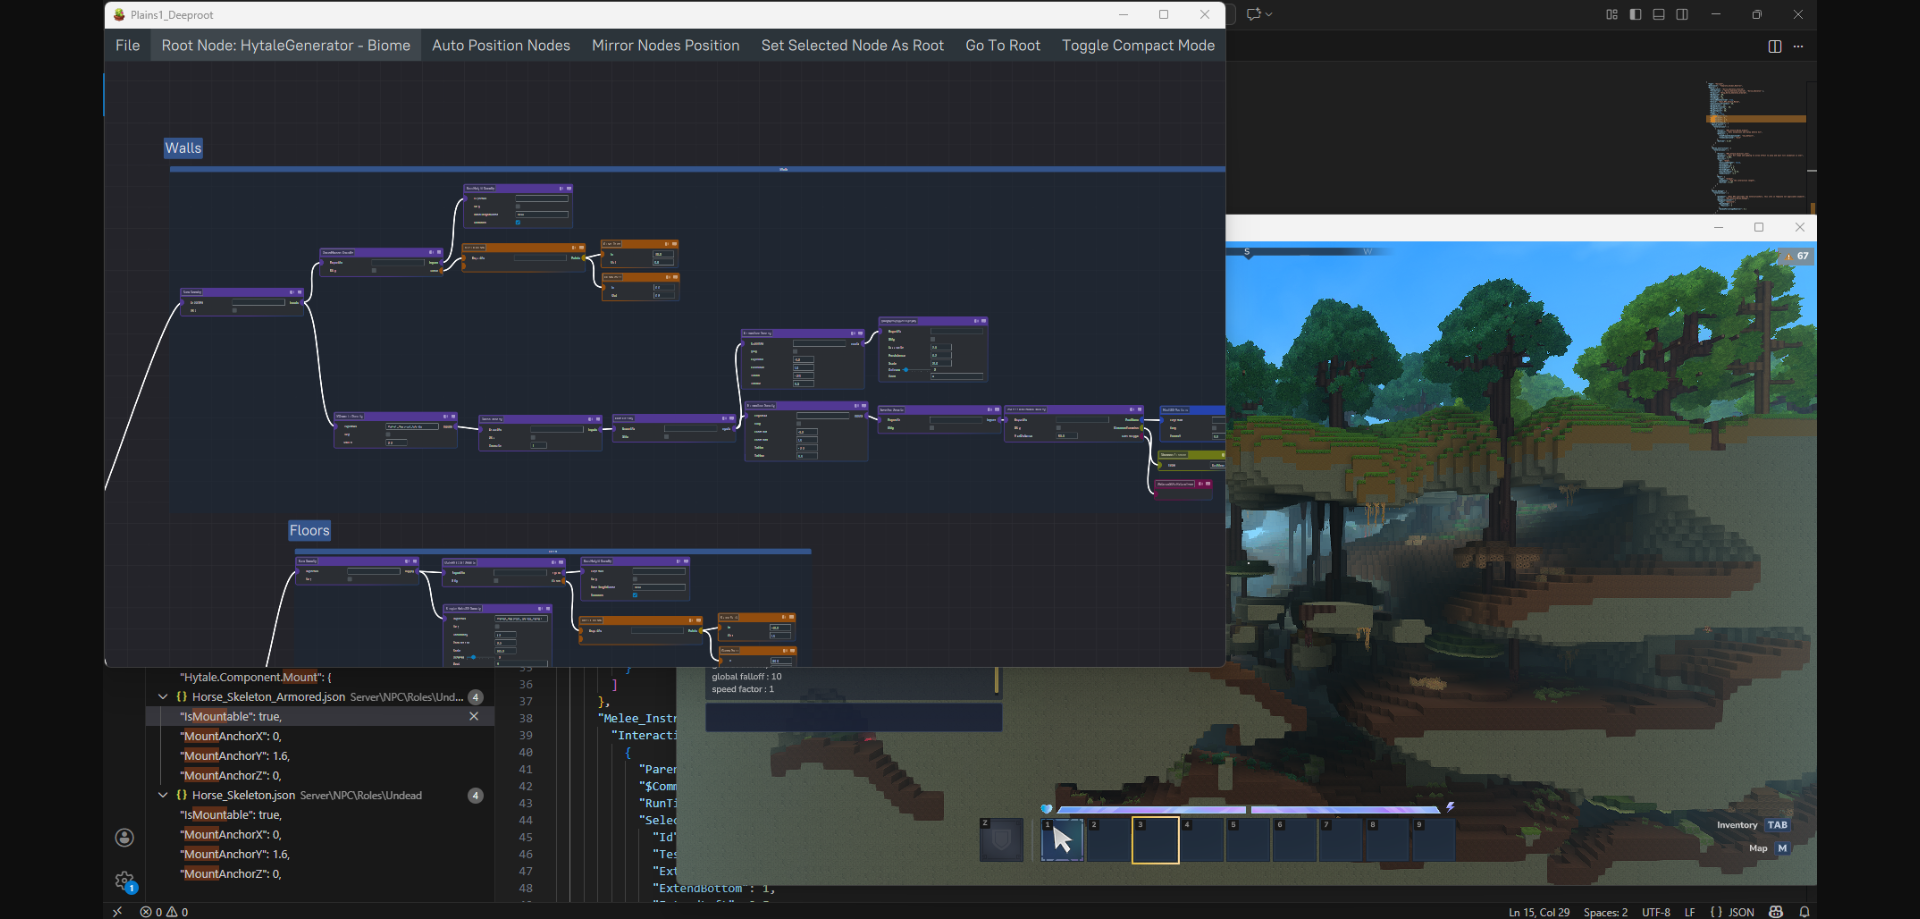Viewport: 1920px width, 919px height.
Task: Open editor More Actions ellipsis
Action: coord(1798,46)
